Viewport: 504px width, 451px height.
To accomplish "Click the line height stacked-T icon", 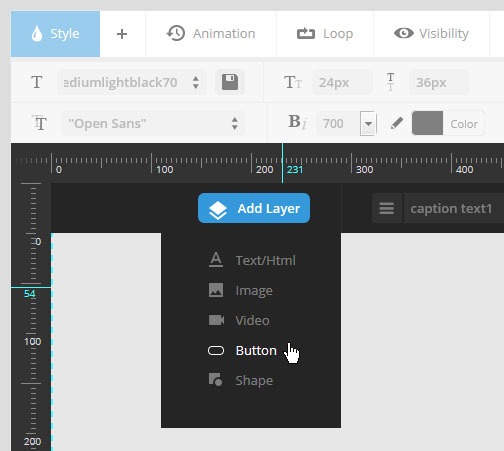I will 391,82.
